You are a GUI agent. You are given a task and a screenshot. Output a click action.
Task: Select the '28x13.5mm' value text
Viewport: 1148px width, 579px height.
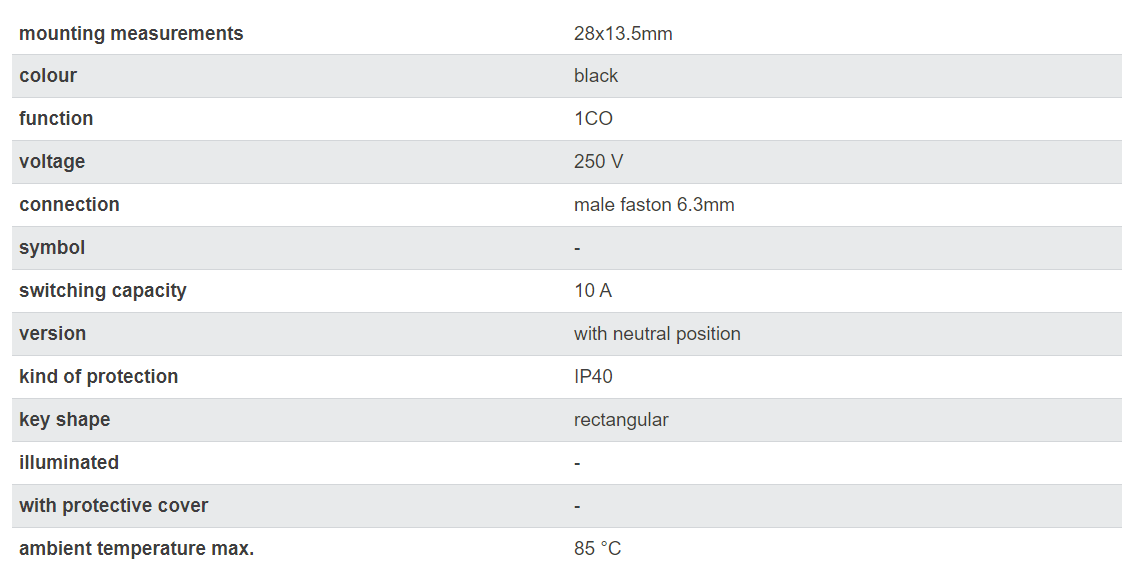click(623, 33)
